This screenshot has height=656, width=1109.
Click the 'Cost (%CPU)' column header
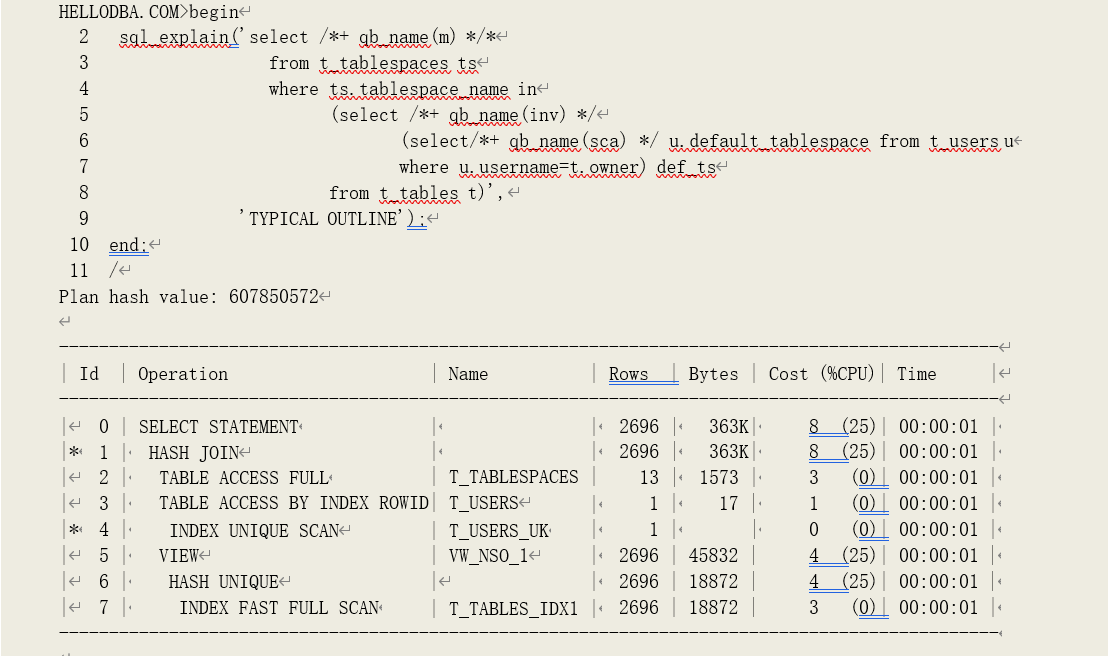(x=822, y=375)
